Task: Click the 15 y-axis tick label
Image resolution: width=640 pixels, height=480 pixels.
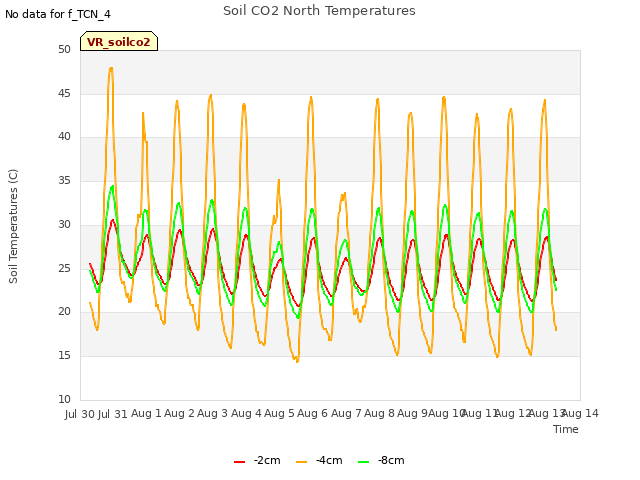Action: click(x=64, y=356)
